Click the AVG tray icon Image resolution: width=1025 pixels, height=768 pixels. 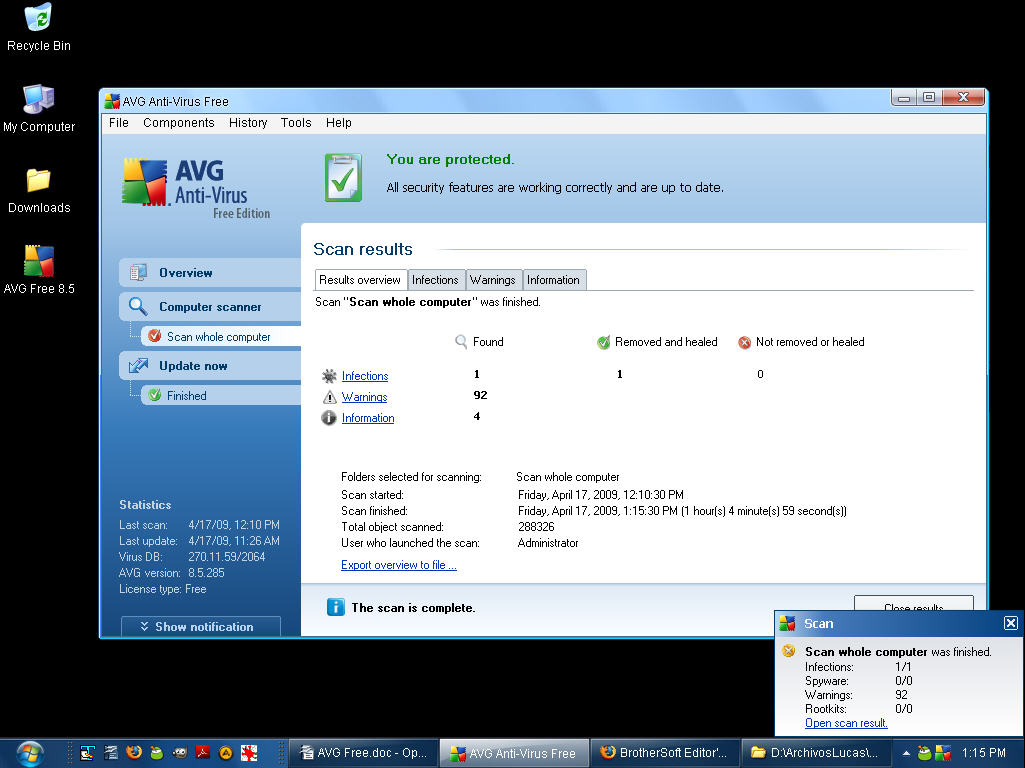point(943,753)
